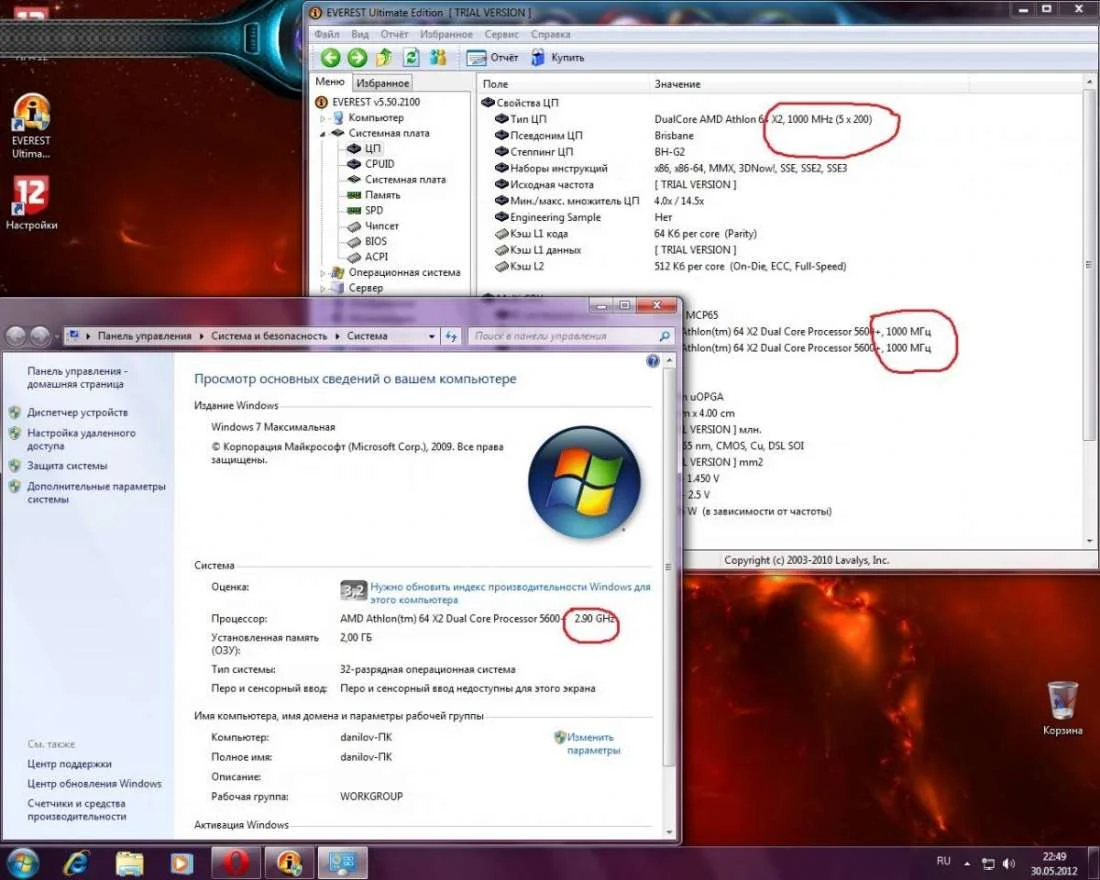
Task: Click the green Back arrow in EVEREST toolbar
Action: coord(330,58)
